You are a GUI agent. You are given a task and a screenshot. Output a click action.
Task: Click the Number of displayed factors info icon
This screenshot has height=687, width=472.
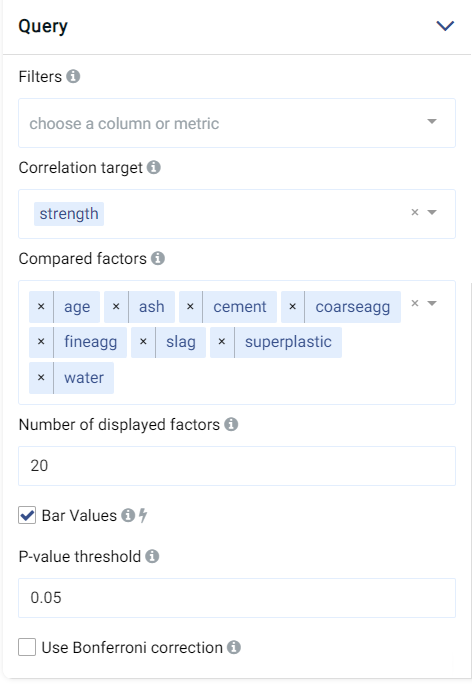231,424
